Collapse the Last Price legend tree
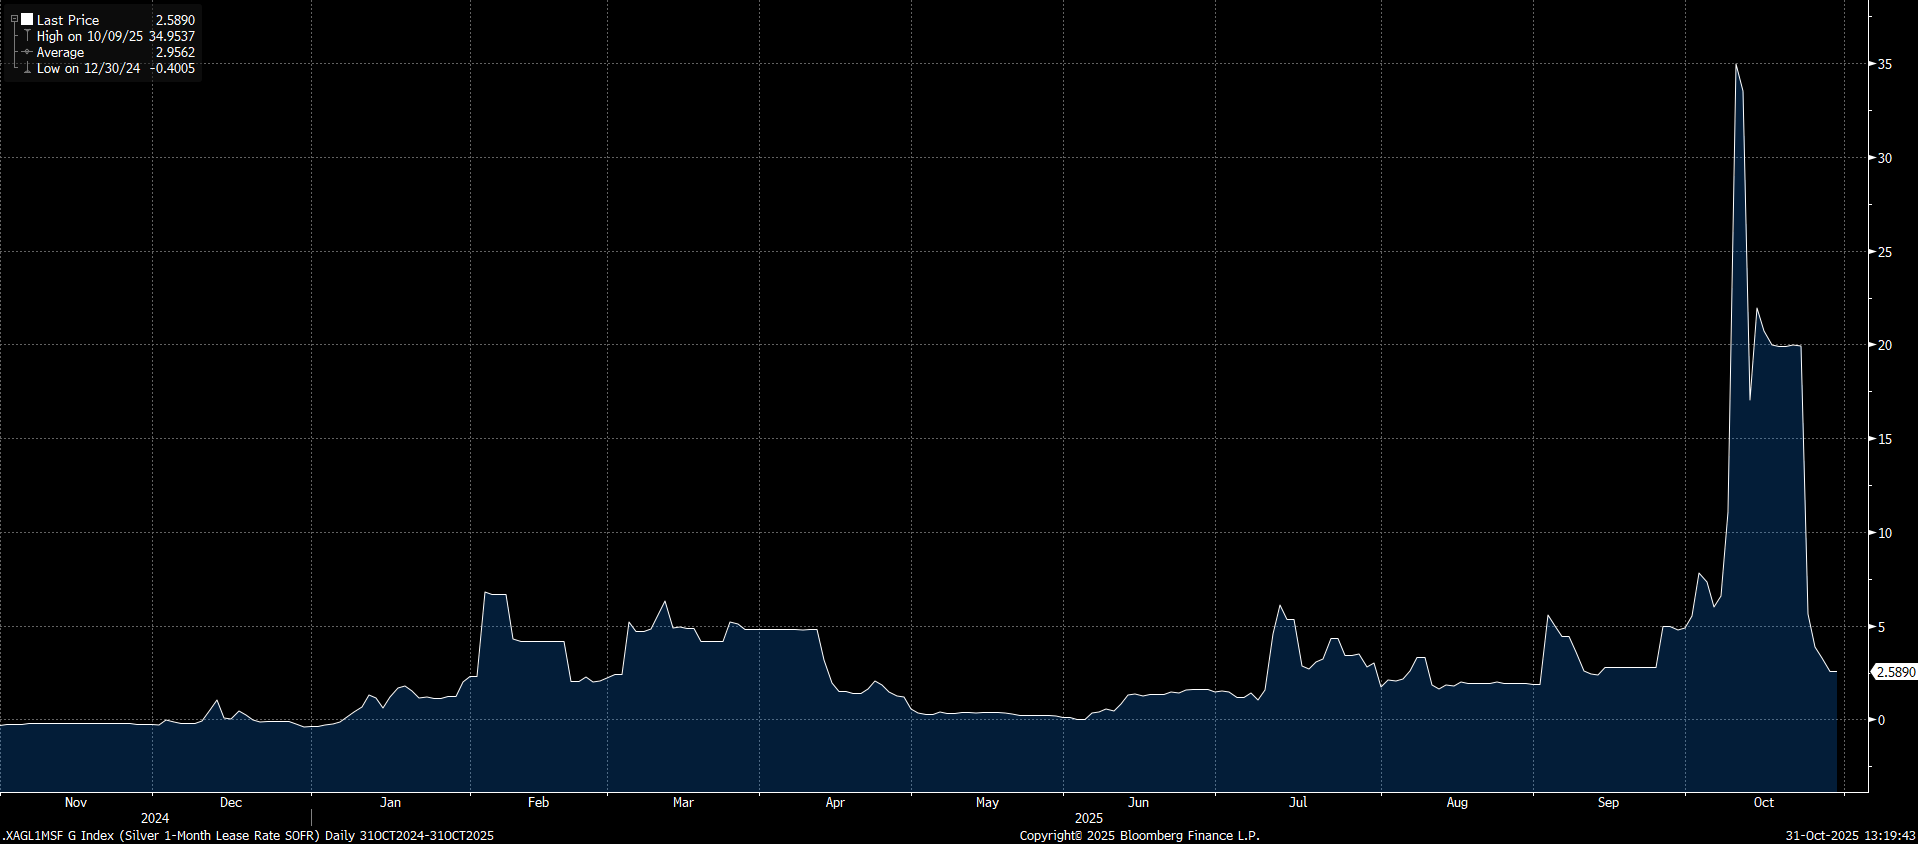This screenshot has height=844, width=1918. [14, 20]
